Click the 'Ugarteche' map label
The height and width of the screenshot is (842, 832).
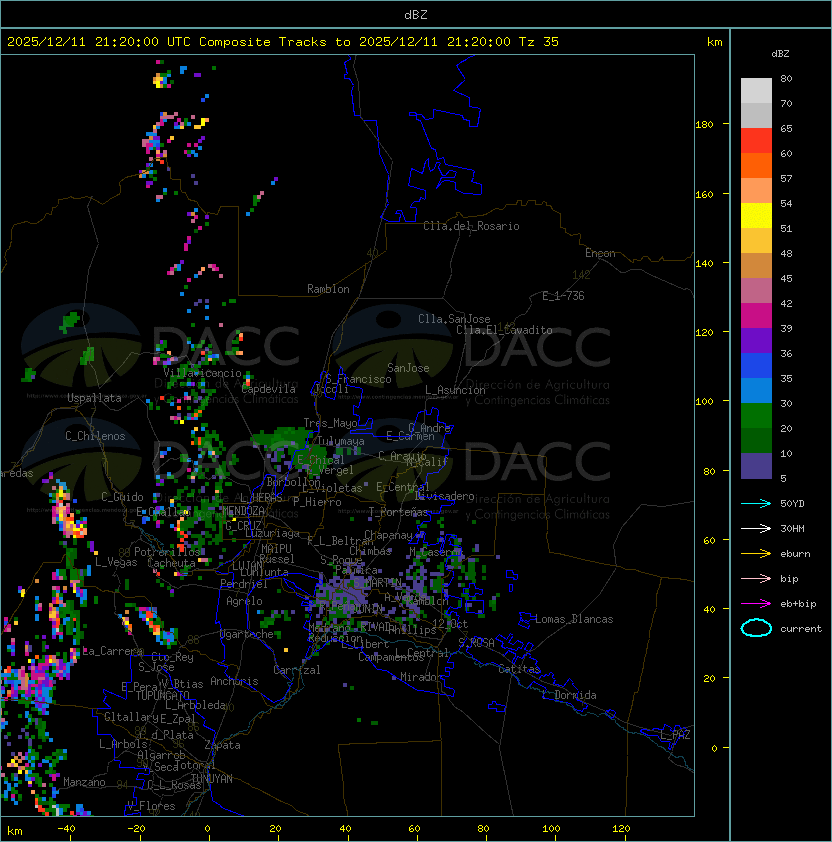point(247,634)
